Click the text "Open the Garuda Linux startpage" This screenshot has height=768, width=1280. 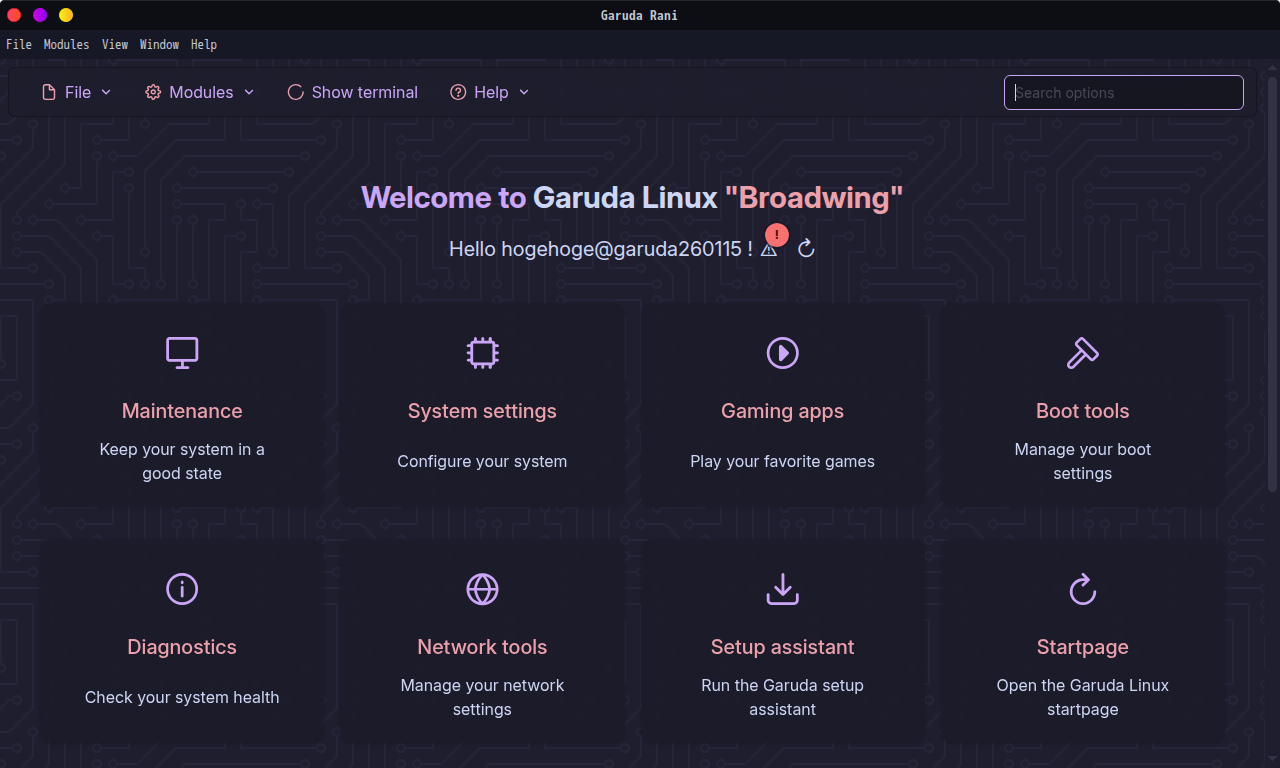[x=1083, y=697]
